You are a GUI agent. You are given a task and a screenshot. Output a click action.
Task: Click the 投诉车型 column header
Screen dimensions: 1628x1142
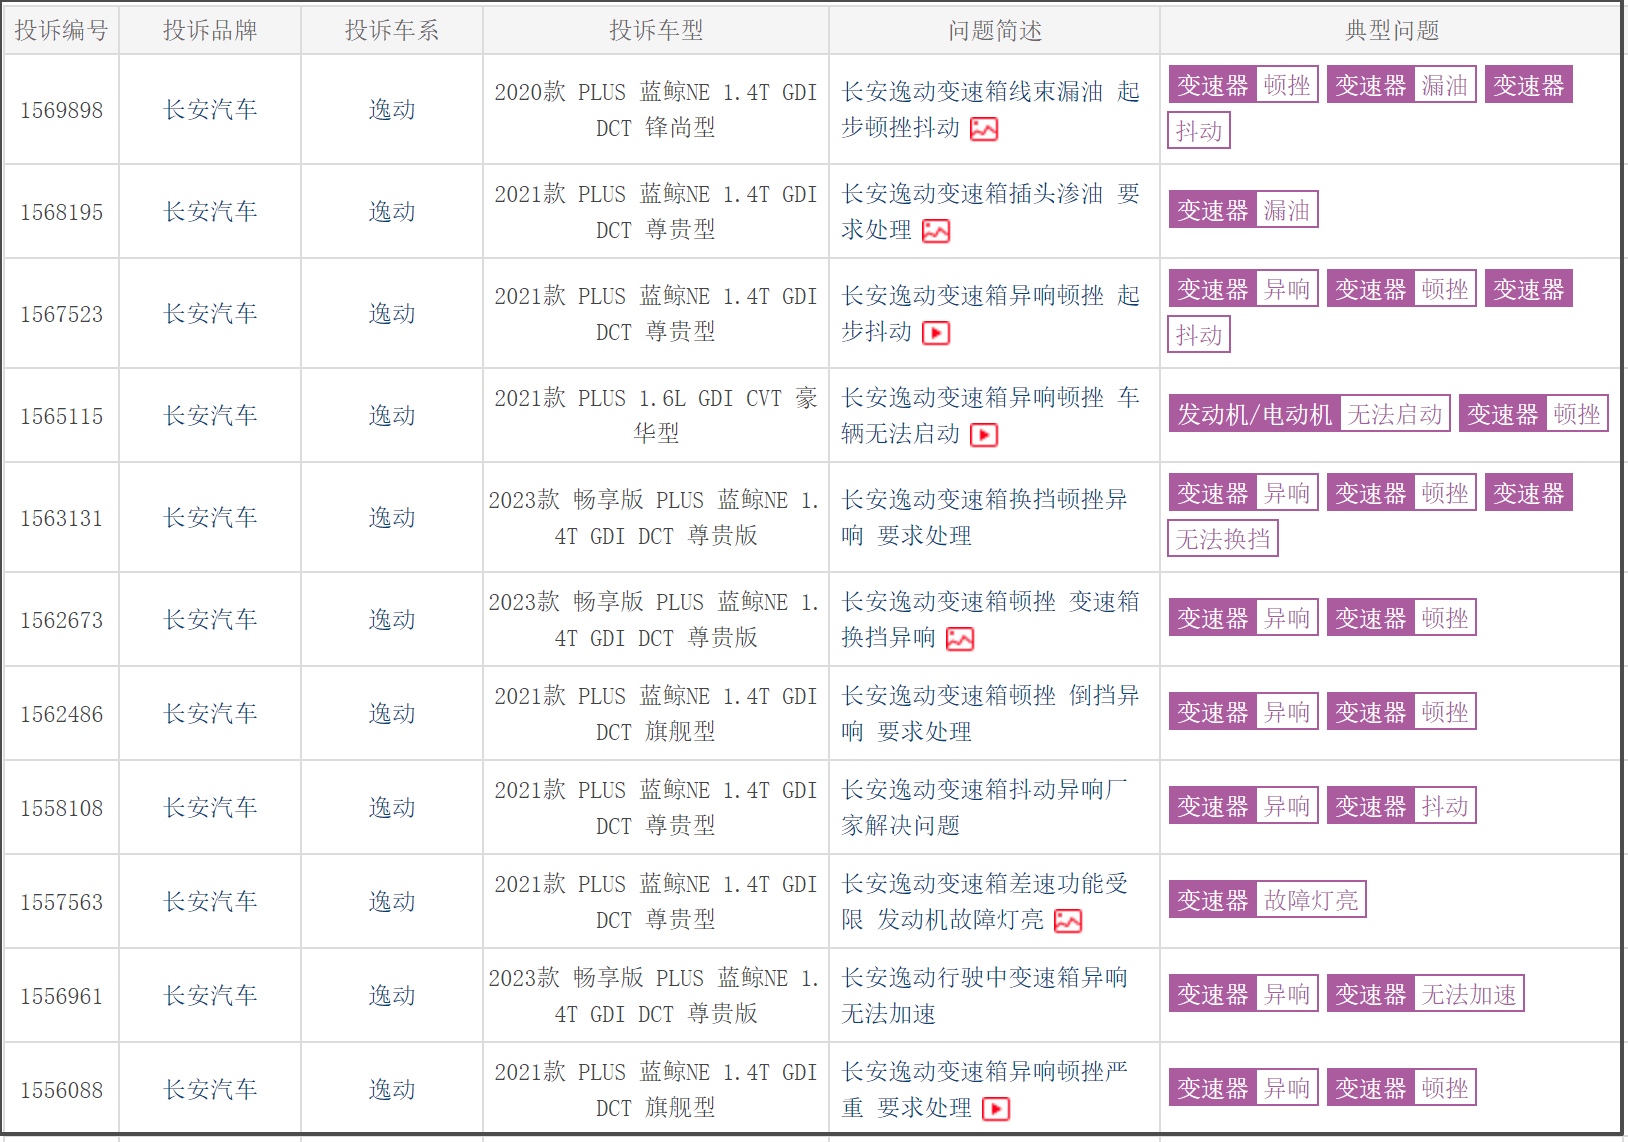coord(656,30)
